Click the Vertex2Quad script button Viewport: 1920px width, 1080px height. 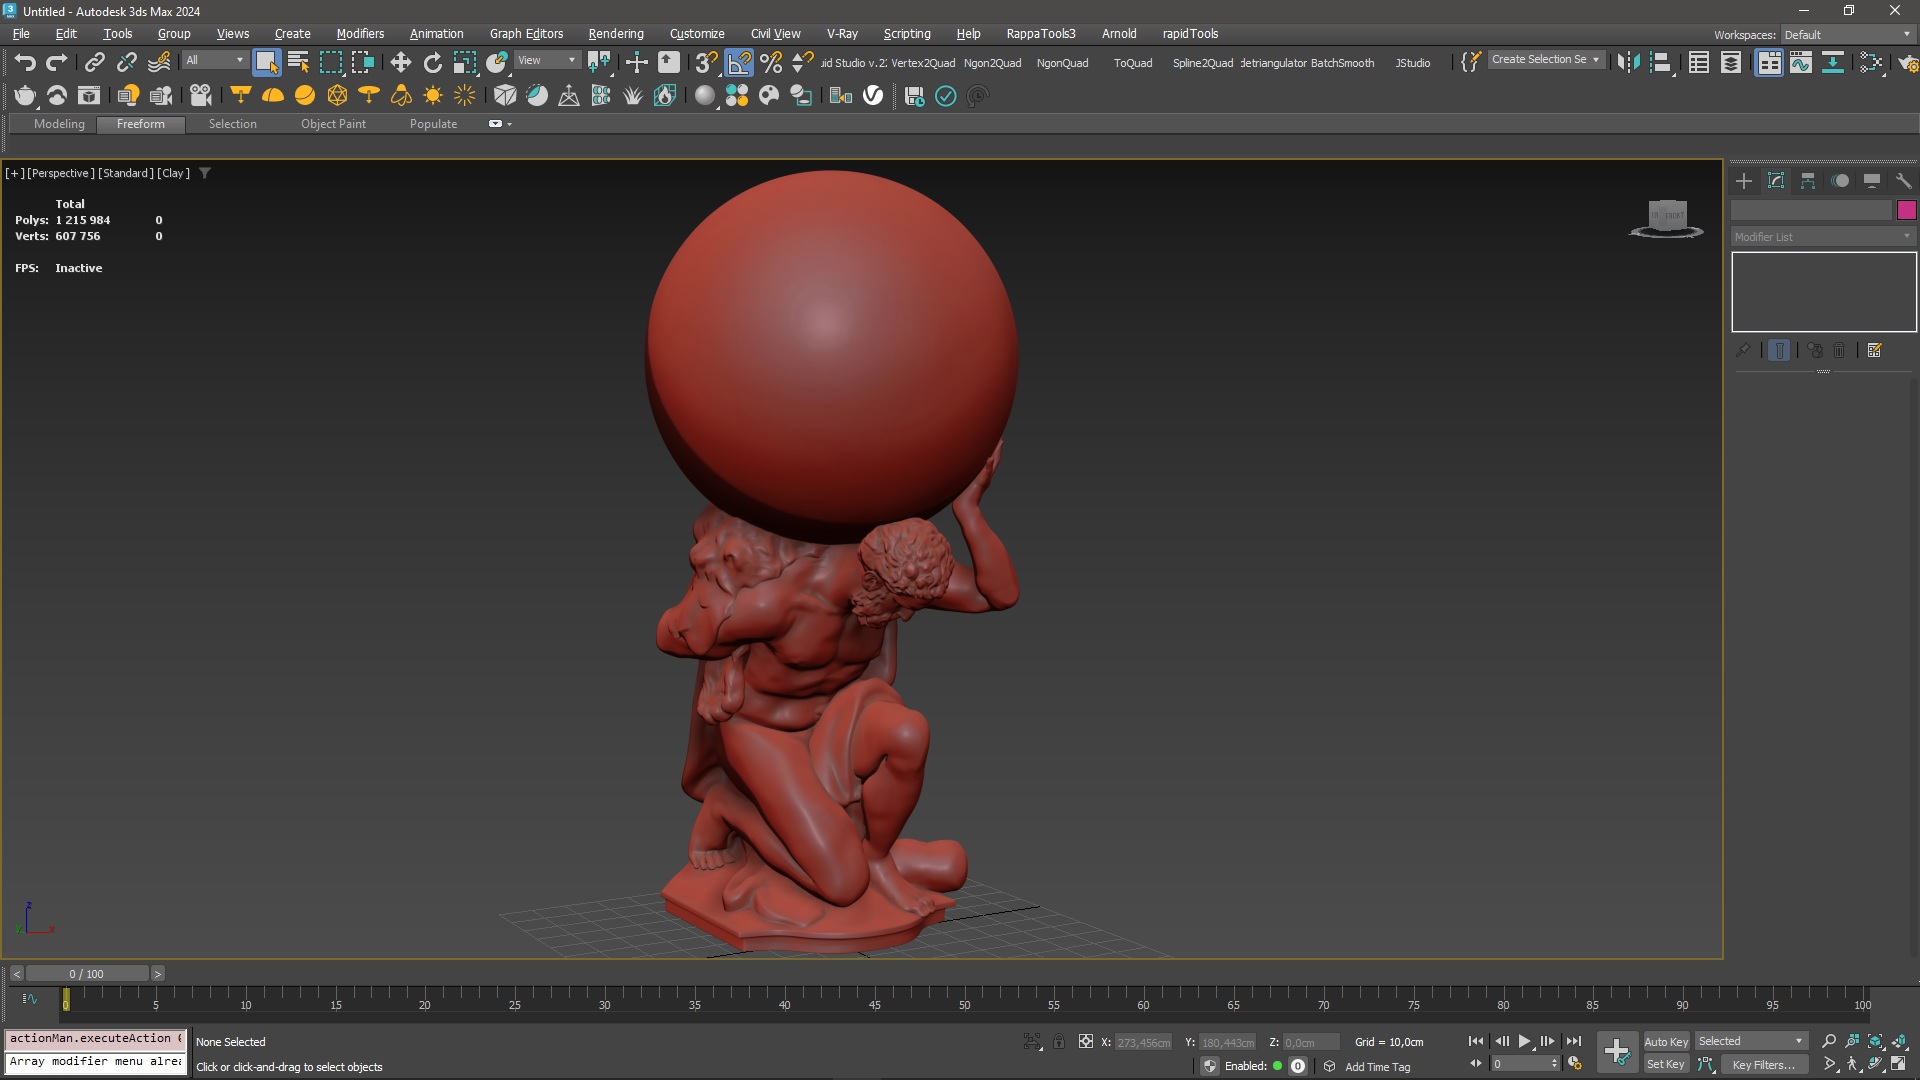923,62
